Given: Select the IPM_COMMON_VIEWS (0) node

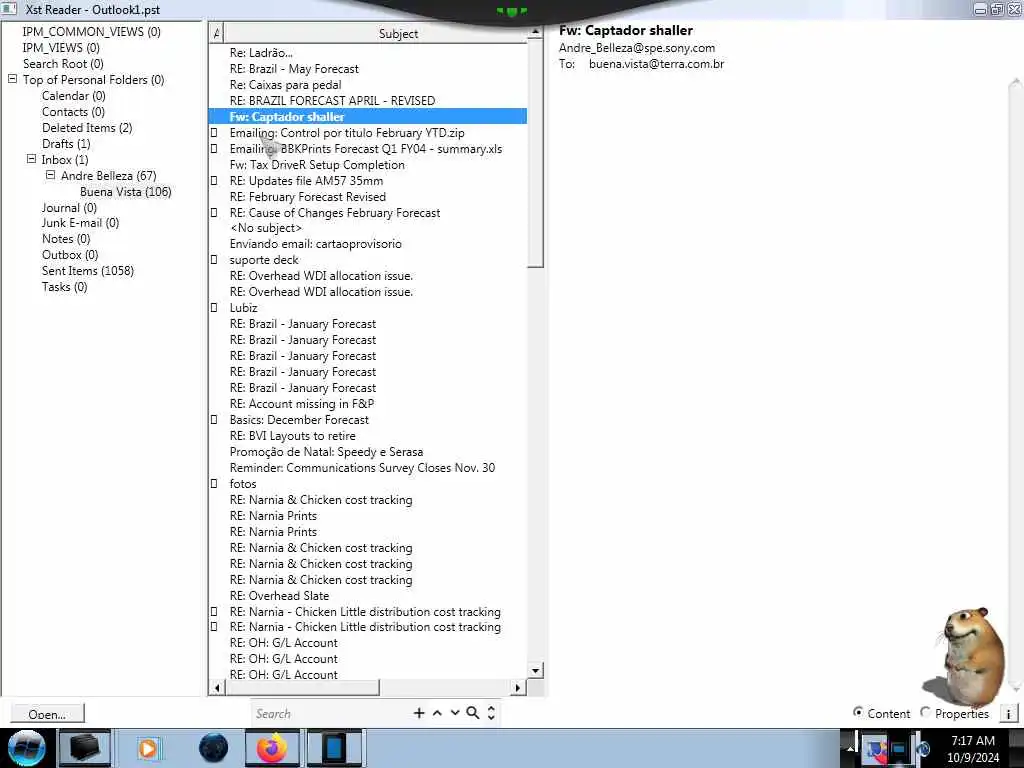Looking at the screenshot, I should pos(91,32).
